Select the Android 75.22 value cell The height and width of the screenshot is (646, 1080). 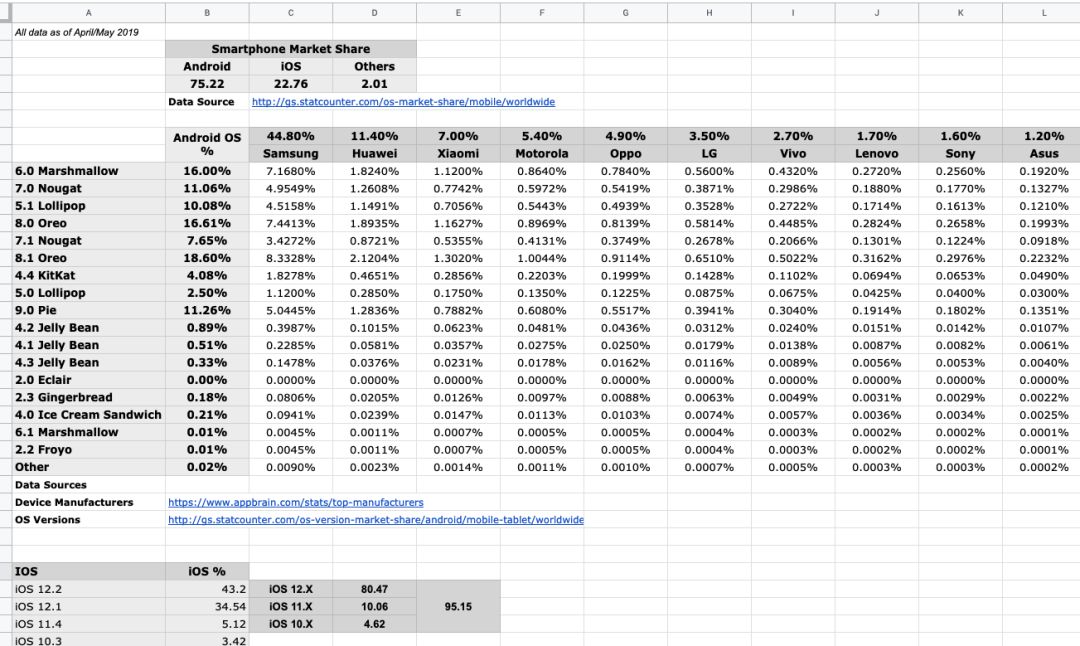coord(207,84)
